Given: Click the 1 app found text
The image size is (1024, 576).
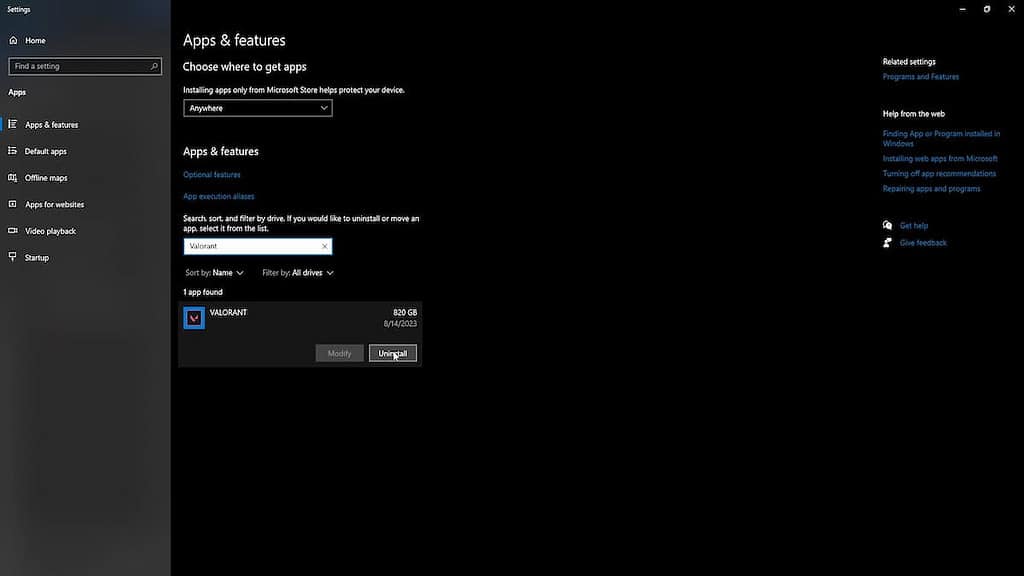Looking at the screenshot, I should tap(202, 293).
